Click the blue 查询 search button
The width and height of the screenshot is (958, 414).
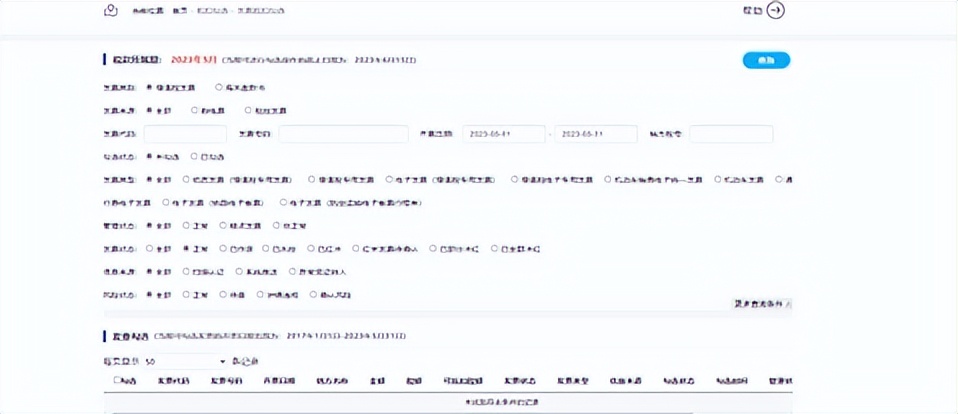[x=766, y=60]
